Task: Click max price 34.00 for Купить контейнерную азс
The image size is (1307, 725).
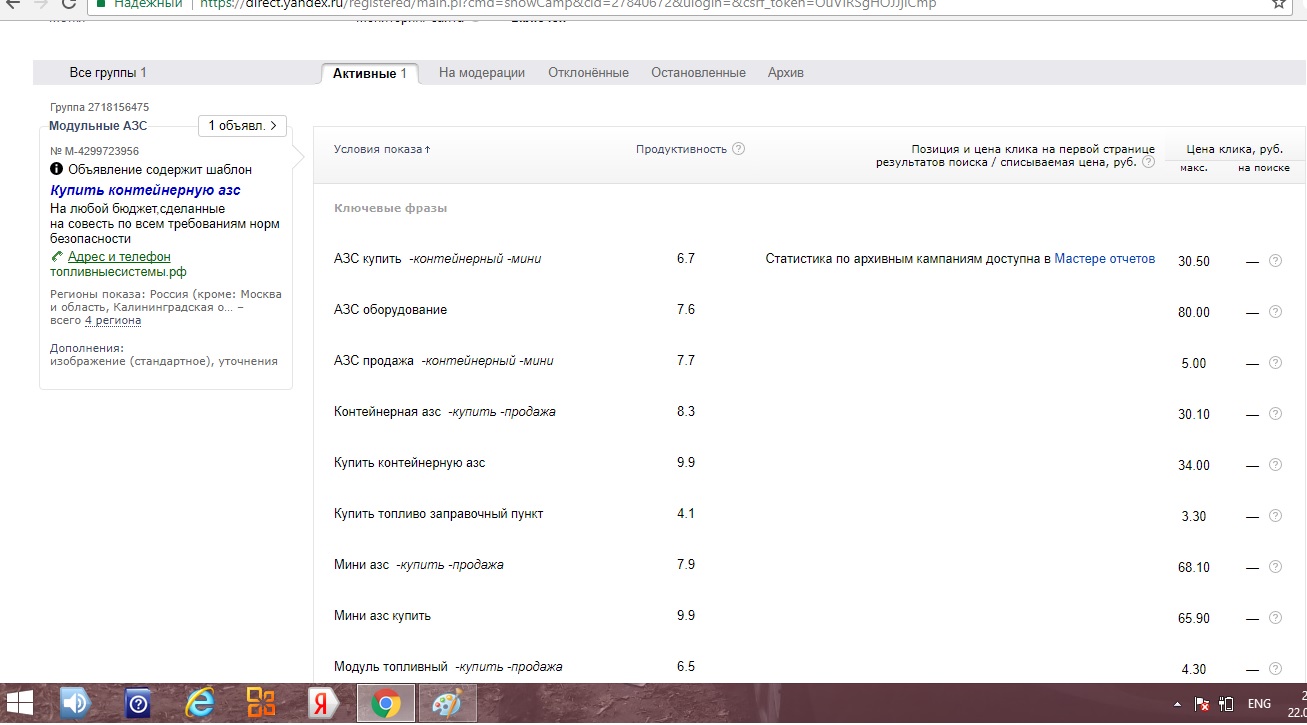Action: click(x=1194, y=465)
